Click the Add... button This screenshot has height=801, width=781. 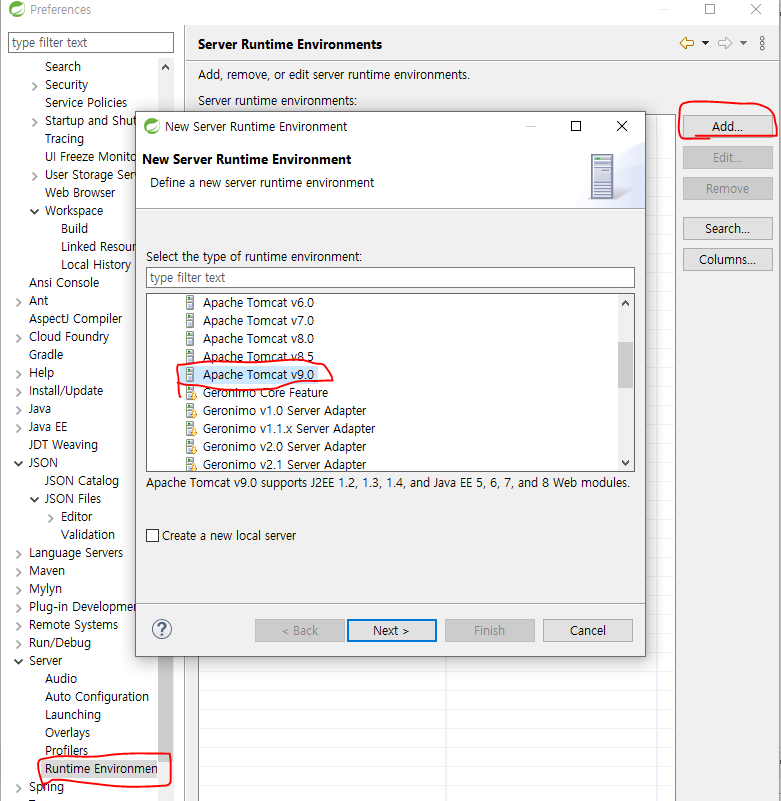[x=727, y=126]
